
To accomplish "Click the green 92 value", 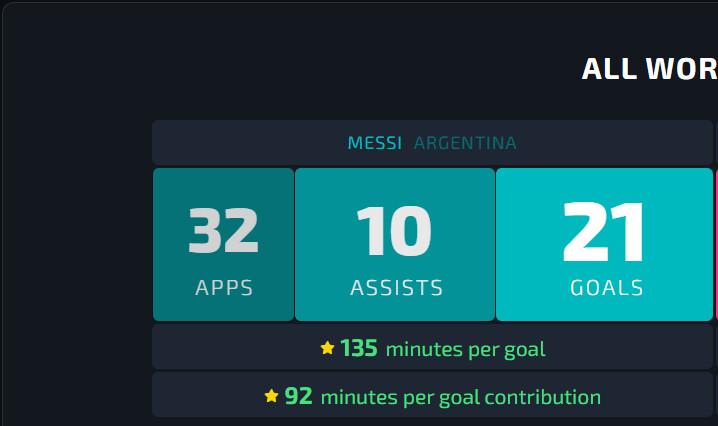I will pos(299,396).
